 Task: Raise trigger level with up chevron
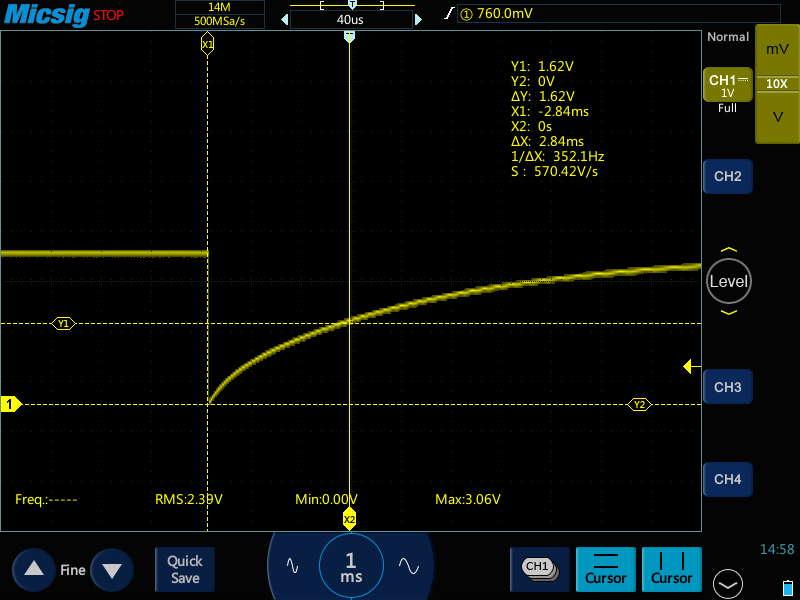(729, 250)
